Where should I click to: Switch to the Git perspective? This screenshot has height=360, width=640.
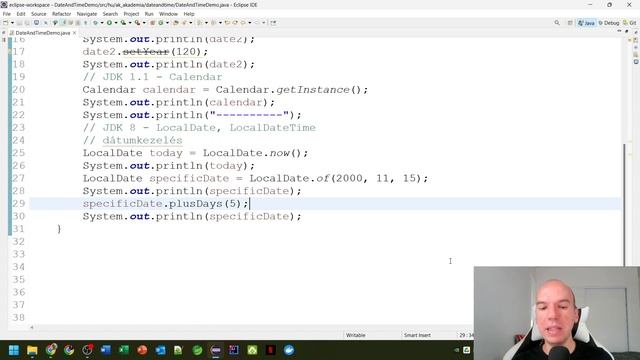pos(630,23)
